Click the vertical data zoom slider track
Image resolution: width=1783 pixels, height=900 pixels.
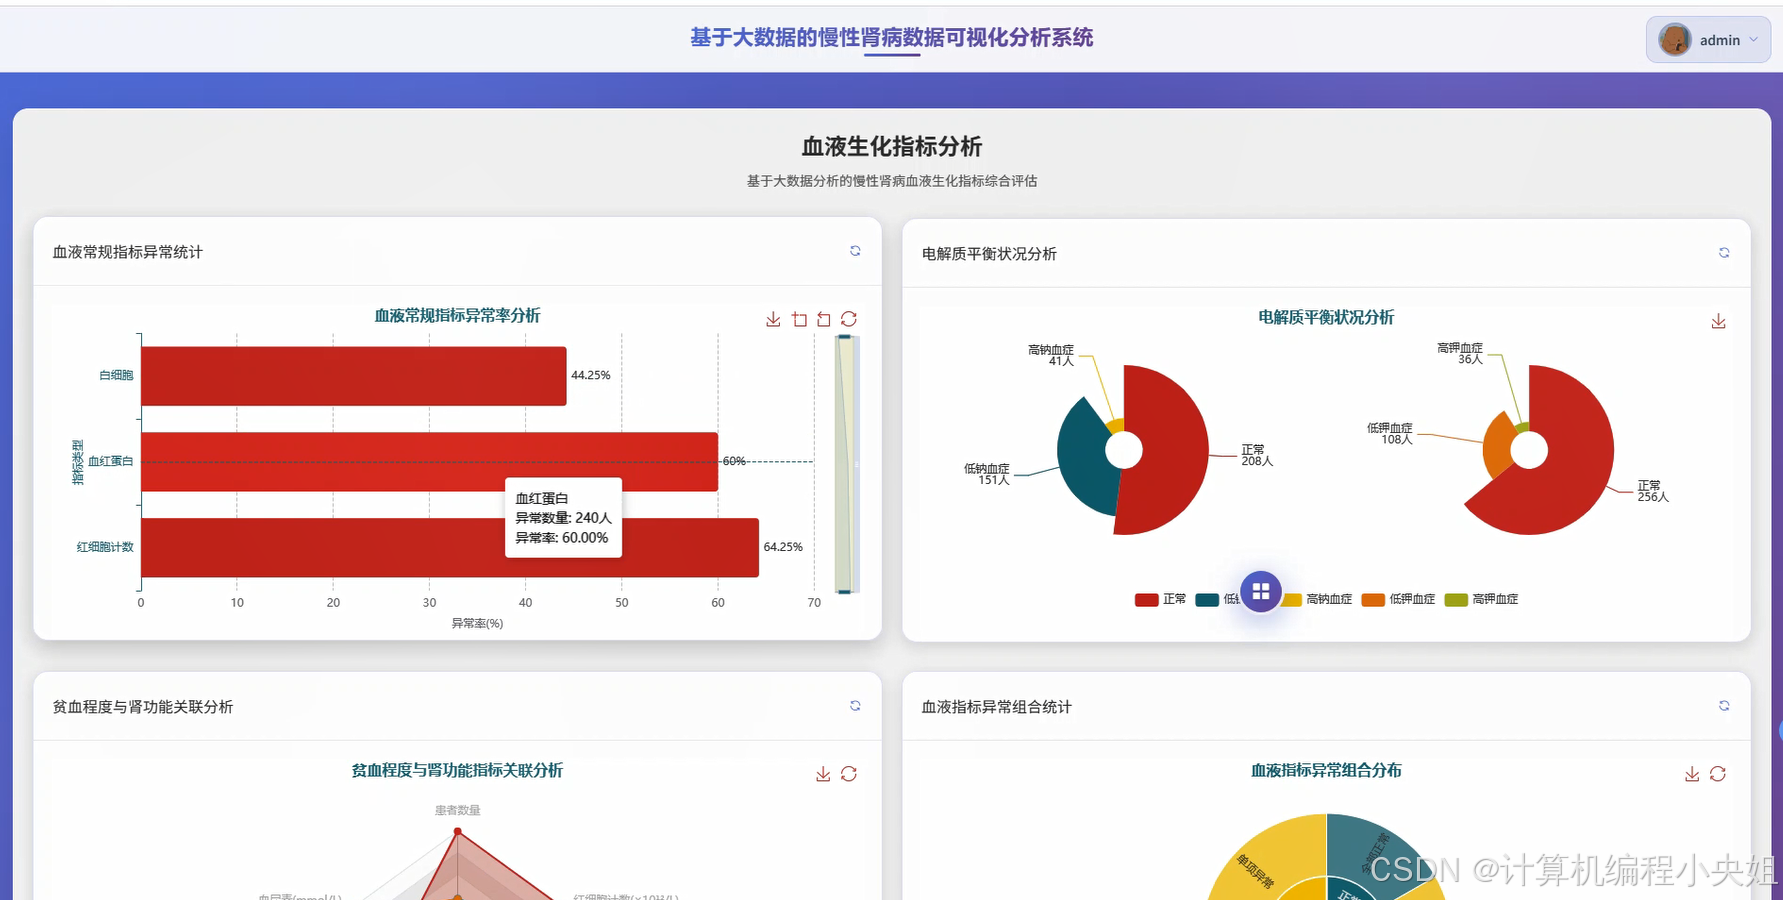(845, 464)
